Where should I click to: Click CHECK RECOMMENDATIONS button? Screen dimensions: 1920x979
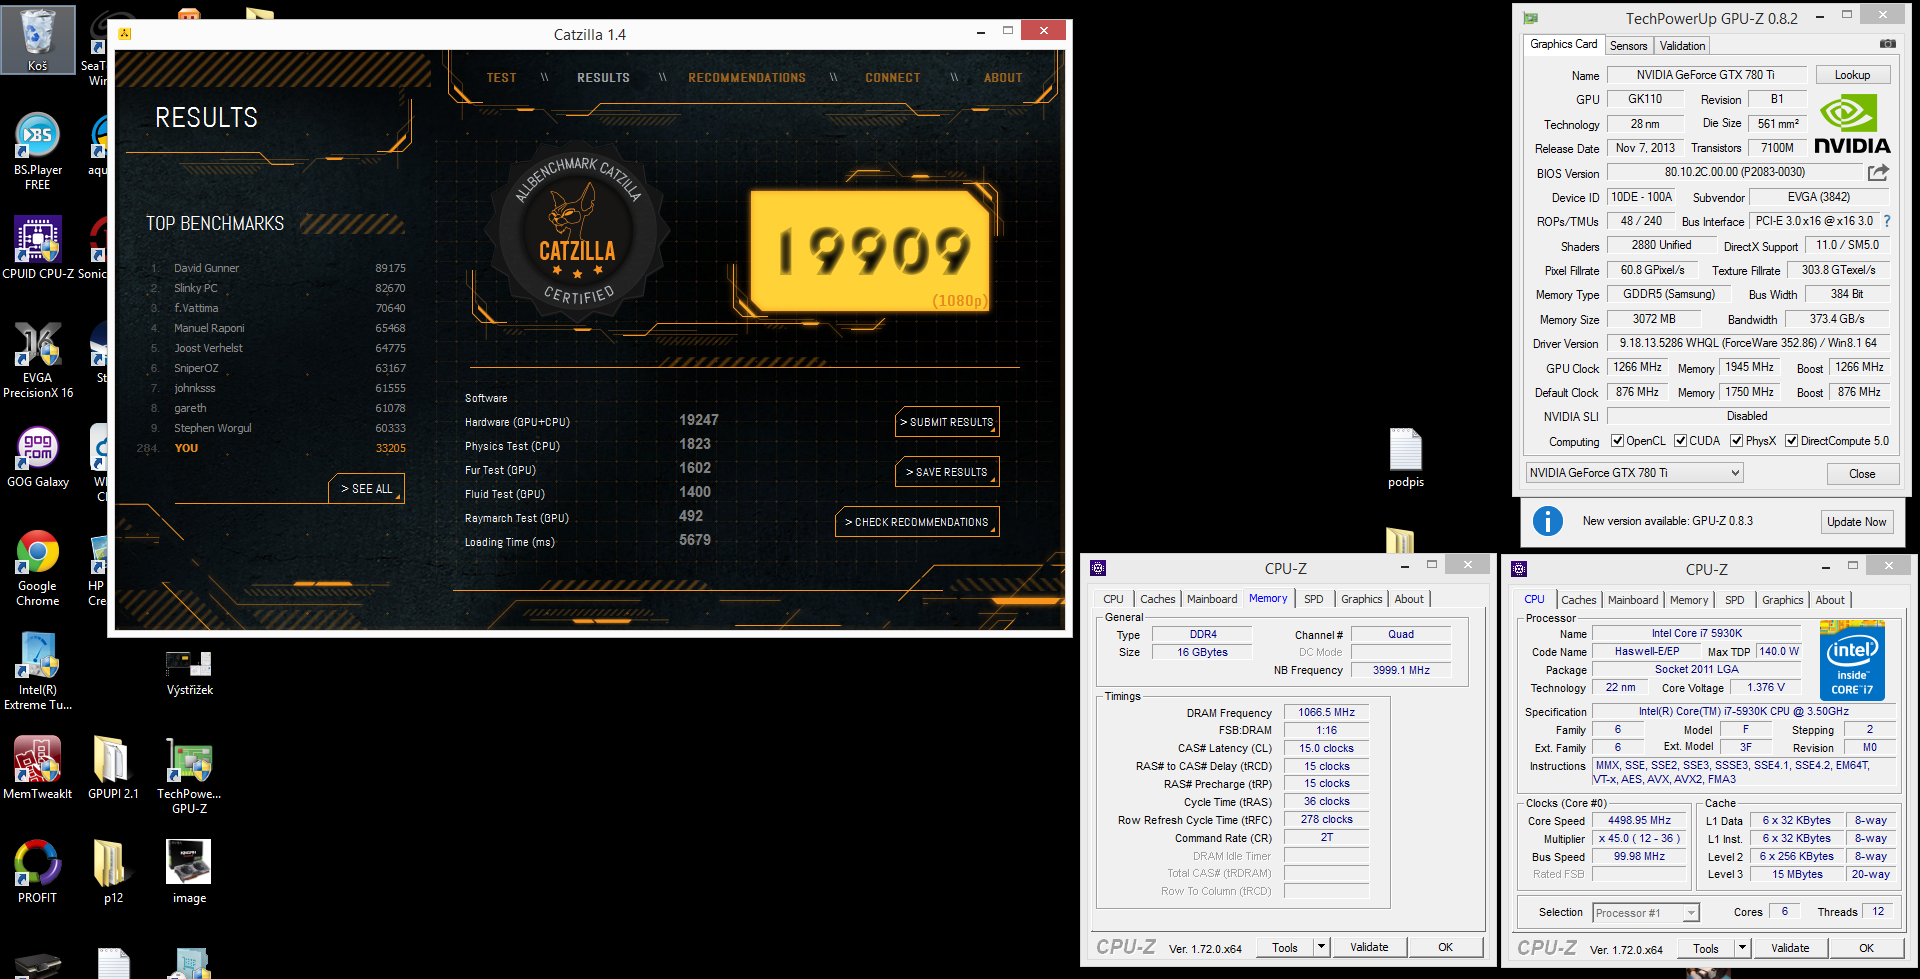[917, 522]
